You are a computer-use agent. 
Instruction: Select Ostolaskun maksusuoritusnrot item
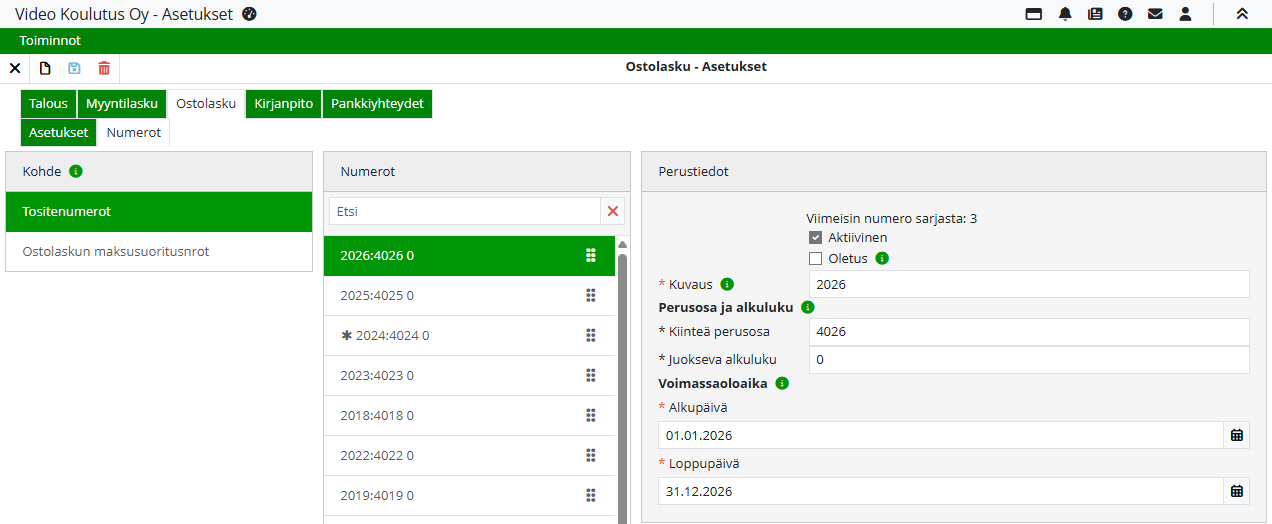(x=116, y=251)
